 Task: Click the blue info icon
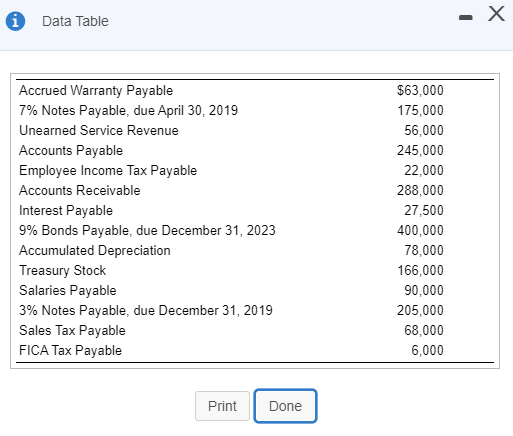[15, 21]
